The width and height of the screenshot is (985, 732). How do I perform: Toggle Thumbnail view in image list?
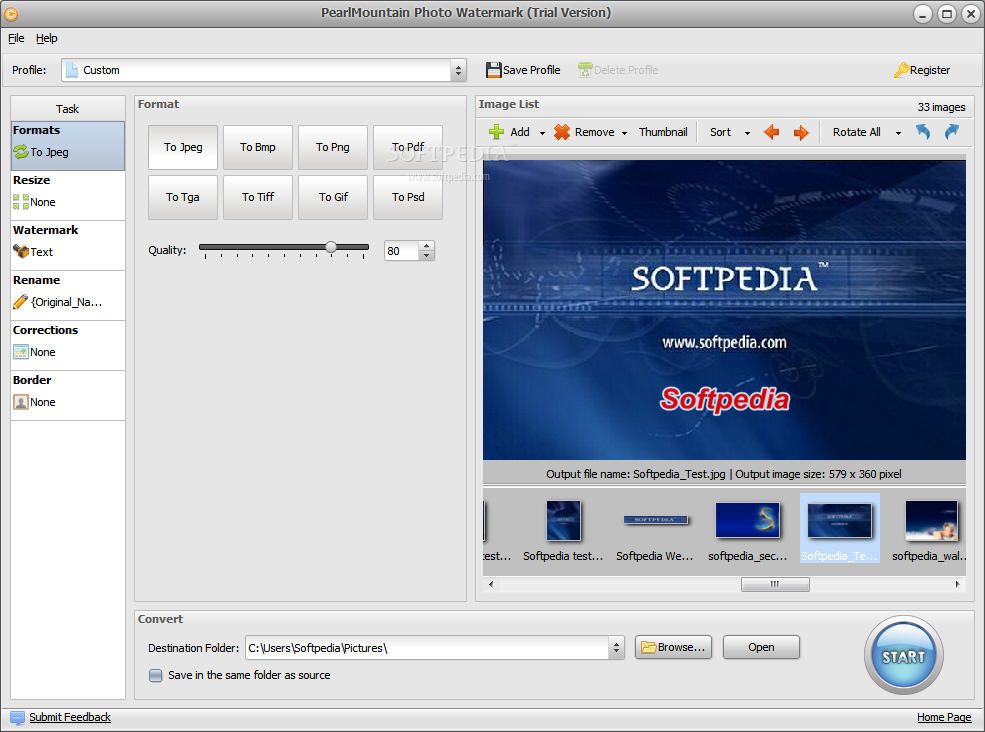(663, 132)
